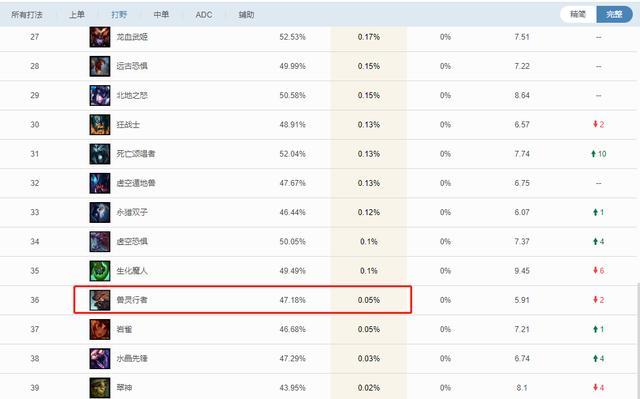Image resolution: width=640 pixels, height=399 pixels.
Task: Click the 北地之怒 champion name
Action: tap(132, 95)
